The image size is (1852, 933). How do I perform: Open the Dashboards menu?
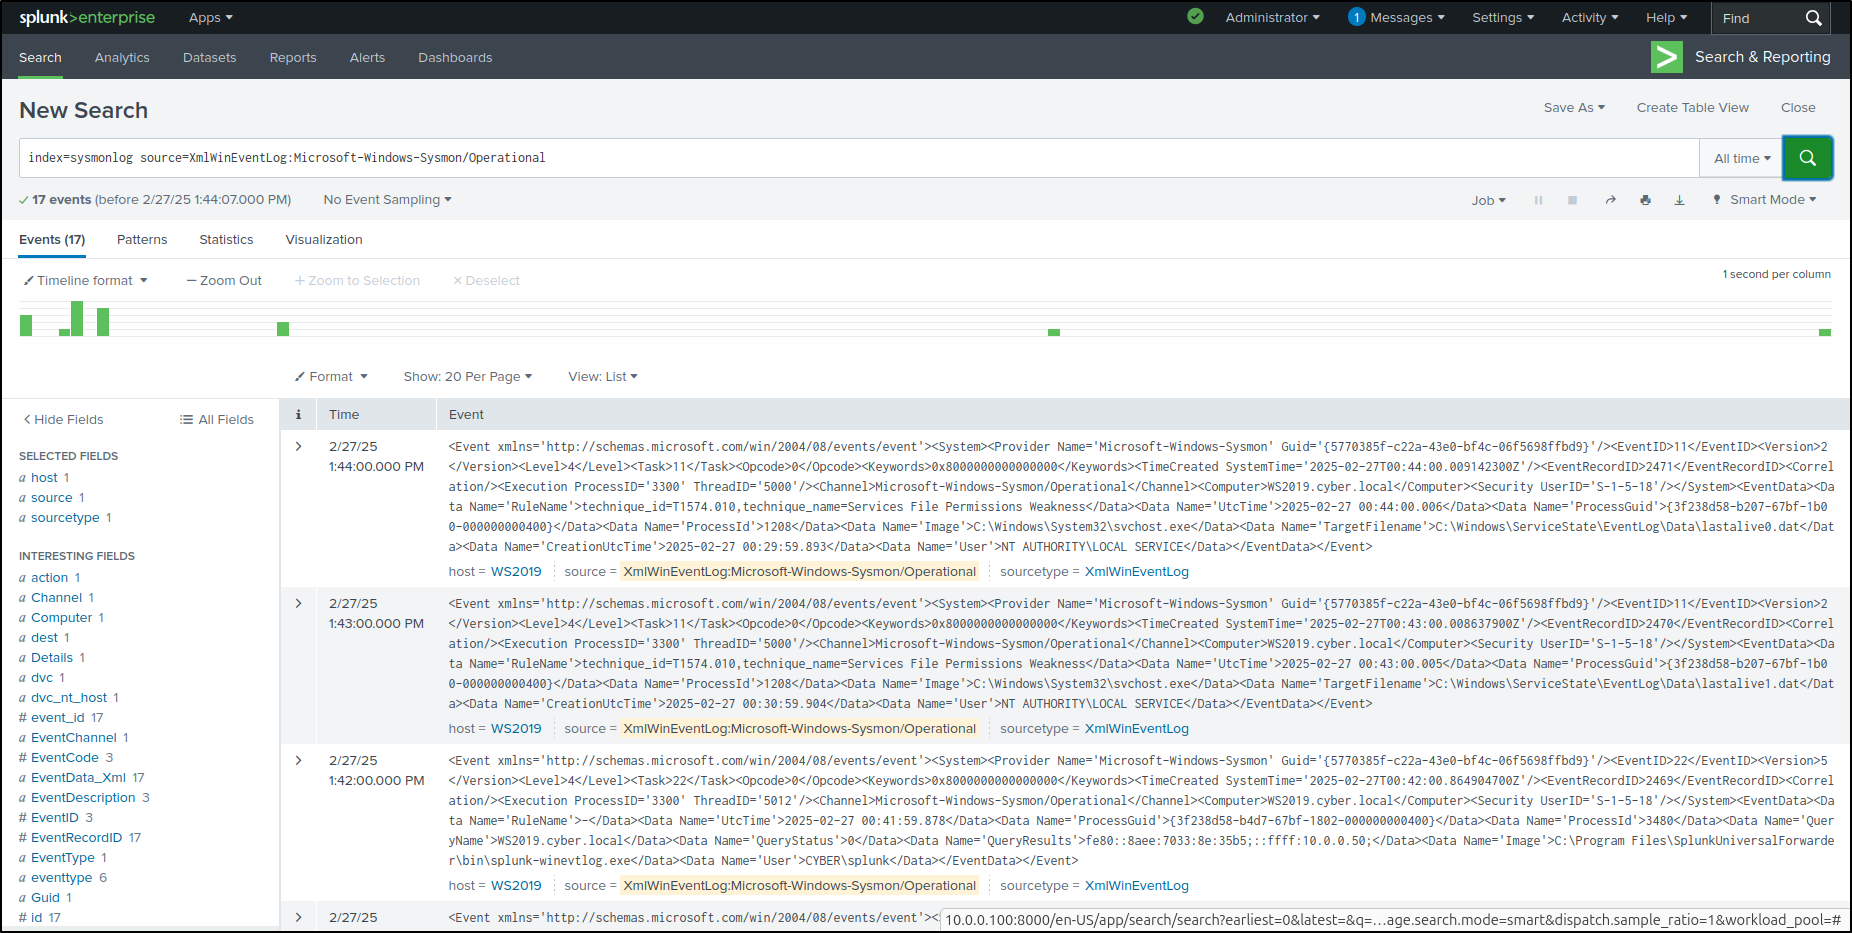455,57
